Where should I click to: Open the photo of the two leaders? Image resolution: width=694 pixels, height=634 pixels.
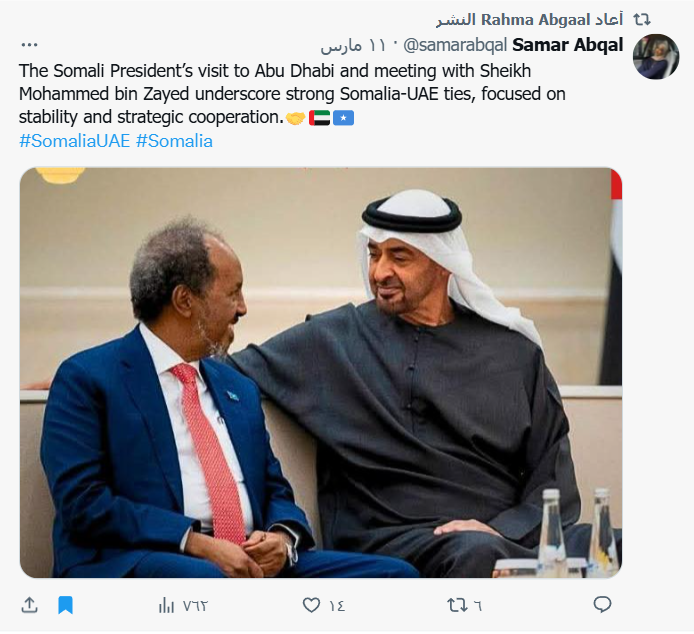320,372
